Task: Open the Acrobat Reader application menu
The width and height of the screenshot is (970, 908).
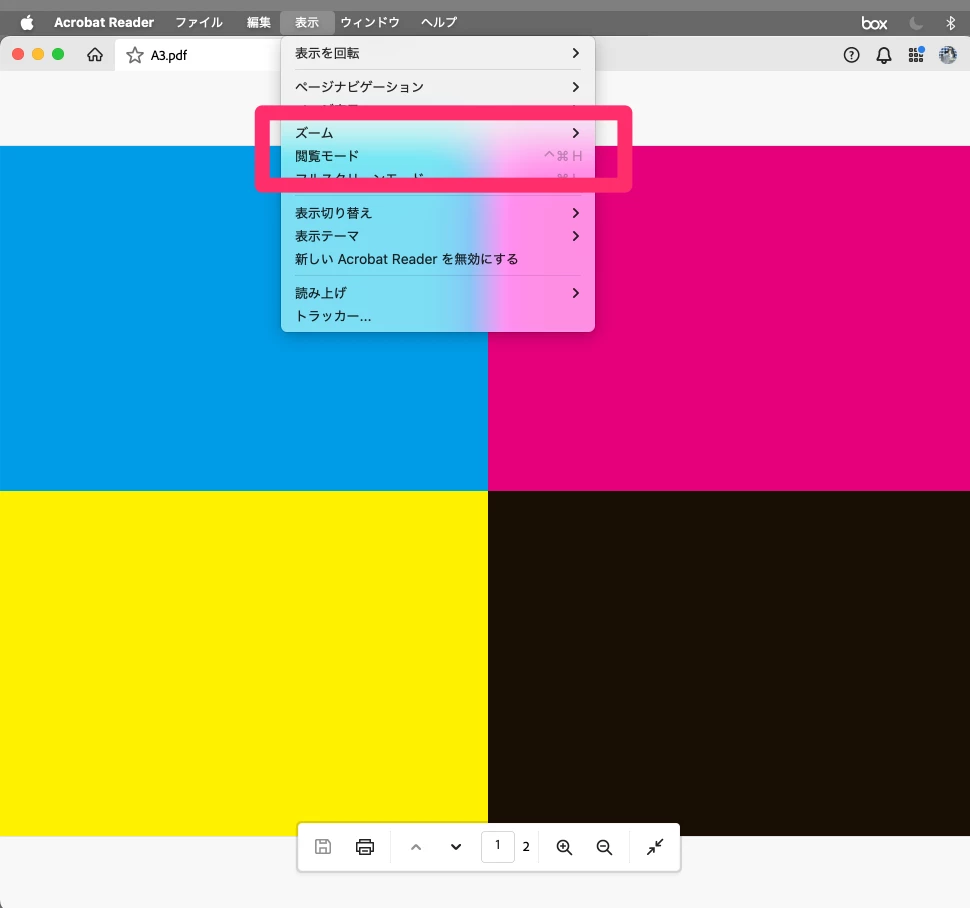Action: click(104, 23)
